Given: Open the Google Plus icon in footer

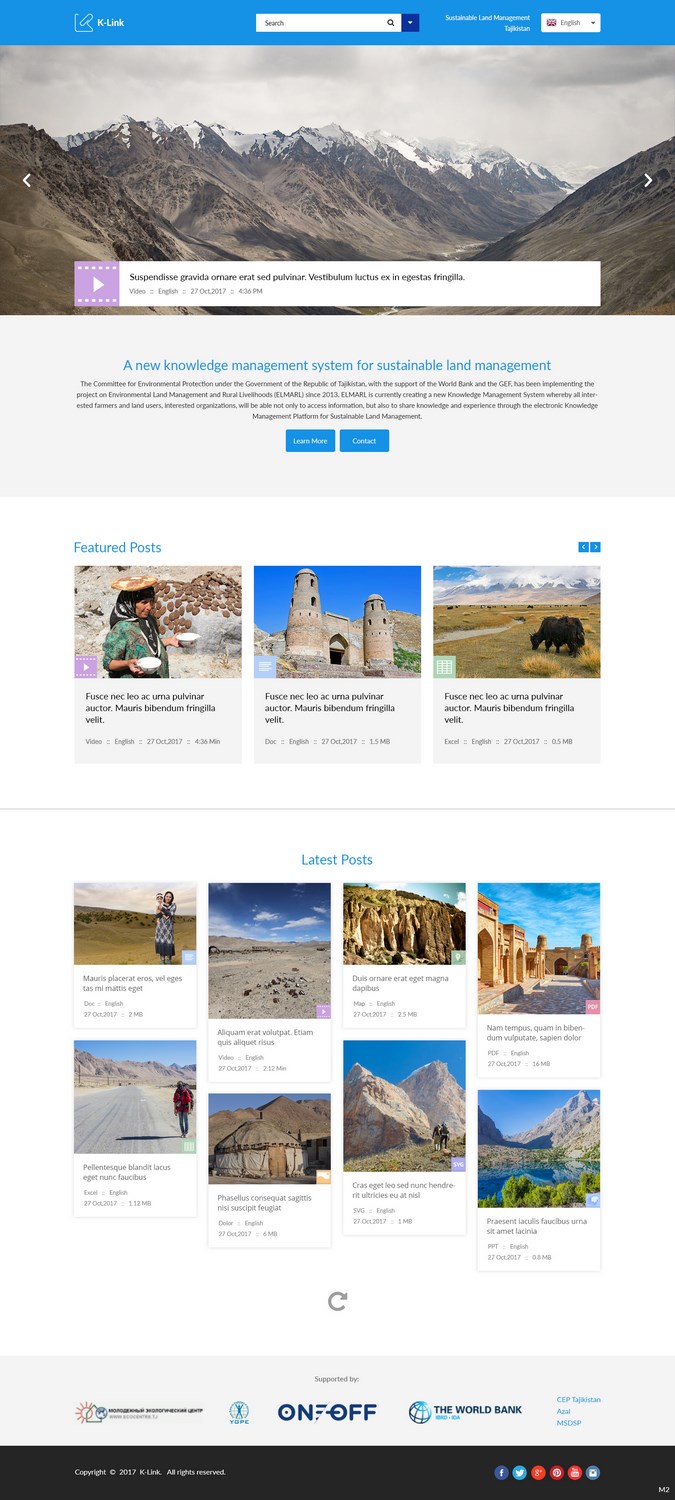Looking at the screenshot, I should [x=538, y=1472].
